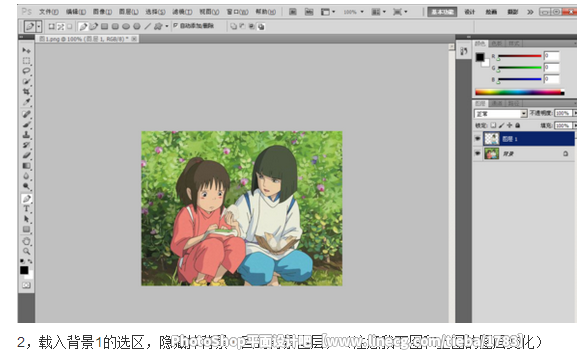The width and height of the screenshot is (579, 360).
Task: Switch to the Channels panel tab
Action: [497, 103]
